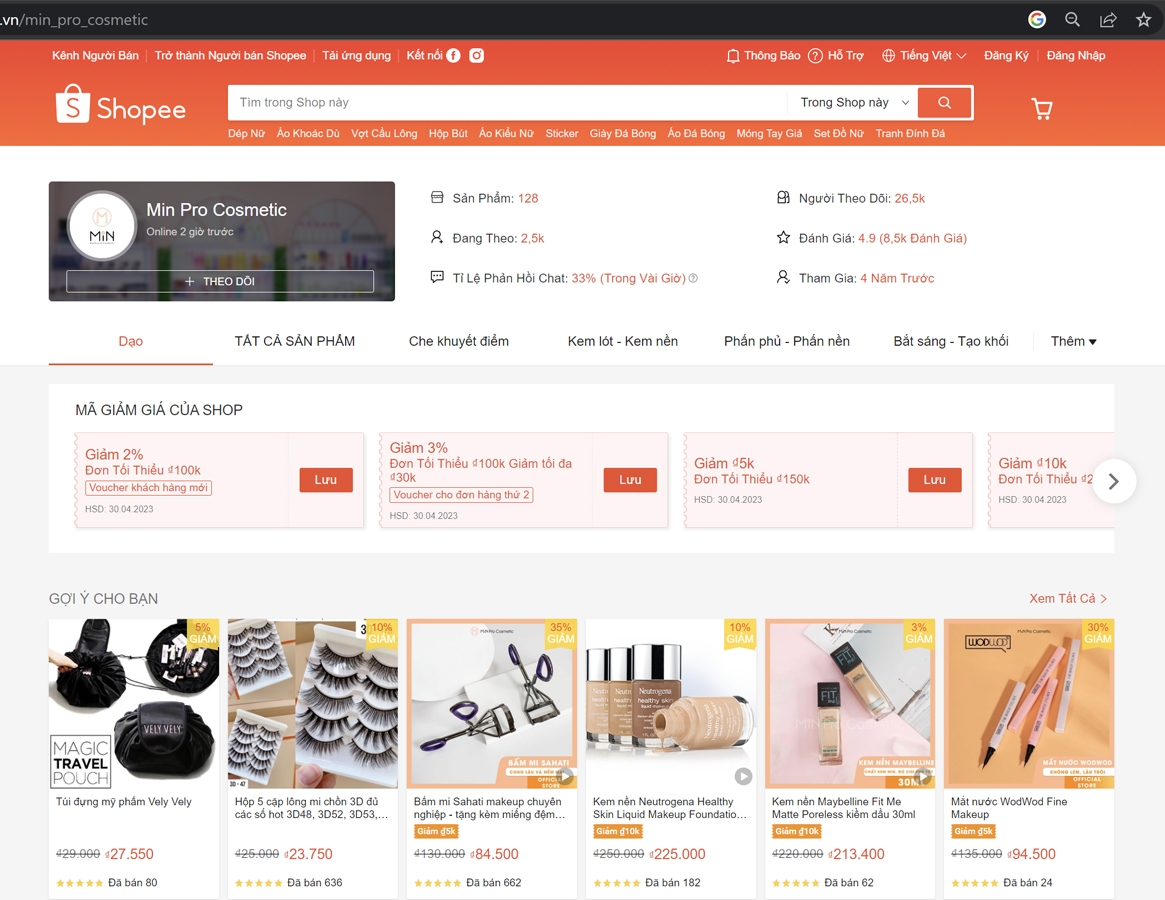Open Túi đựng mỹ phẩm Vely Vely thumbnail
The width and height of the screenshot is (1165, 900).
[x=134, y=703]
